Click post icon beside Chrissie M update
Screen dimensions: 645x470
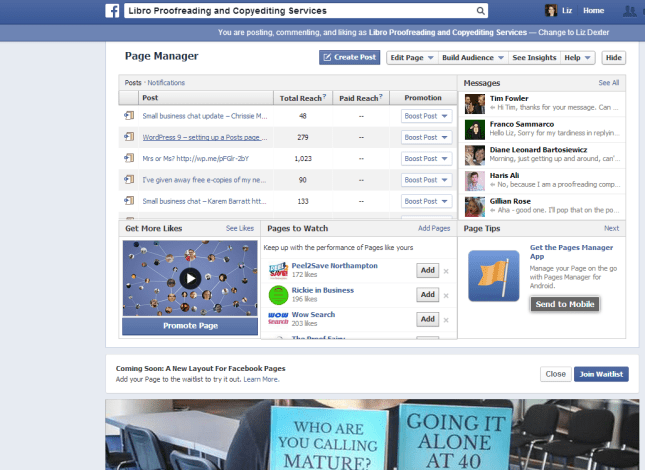click(129, 116)
